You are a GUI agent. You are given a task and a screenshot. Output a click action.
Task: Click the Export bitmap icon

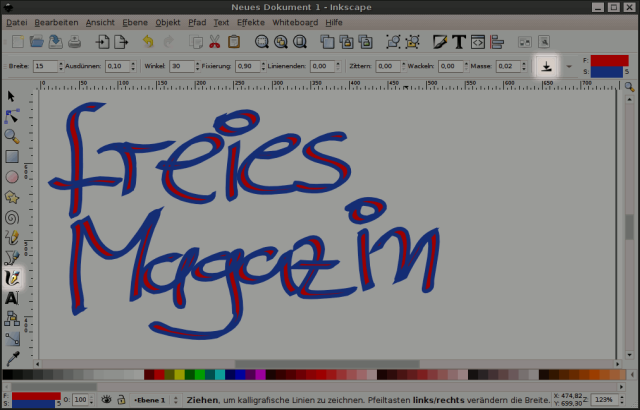(x=121, y=42)
